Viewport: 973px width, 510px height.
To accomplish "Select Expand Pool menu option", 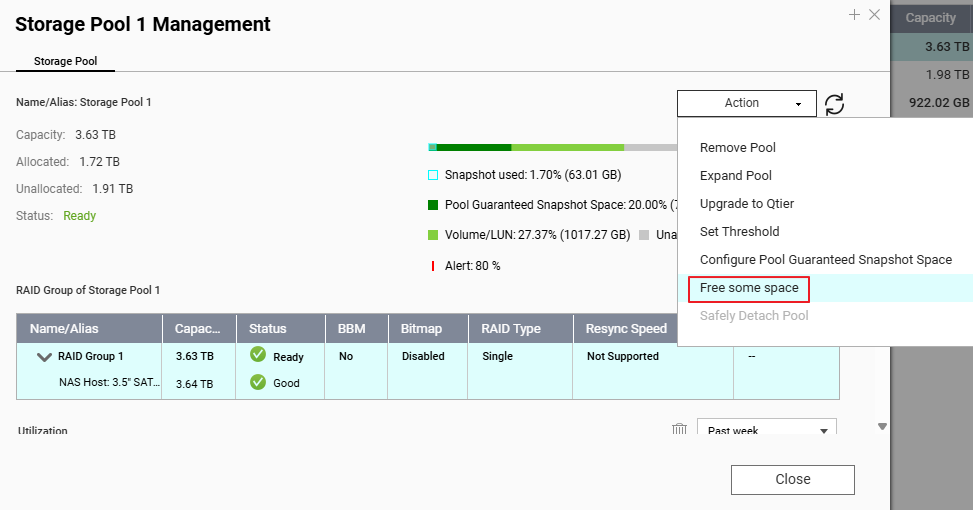I will (736, 176).
